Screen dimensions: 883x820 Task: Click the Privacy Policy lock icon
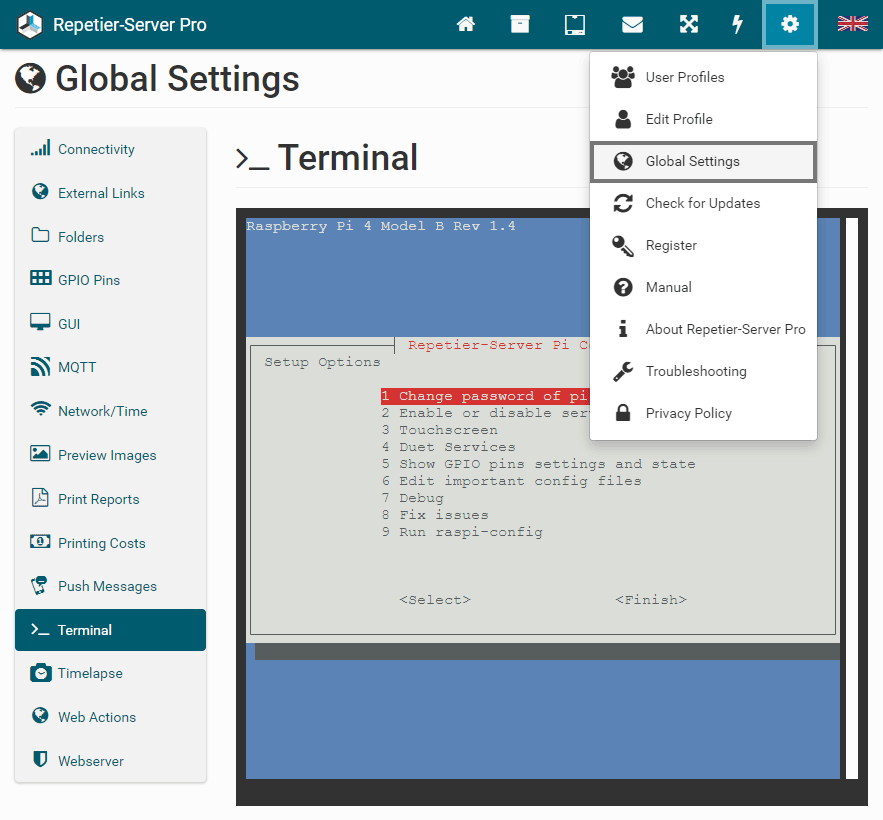623,413
